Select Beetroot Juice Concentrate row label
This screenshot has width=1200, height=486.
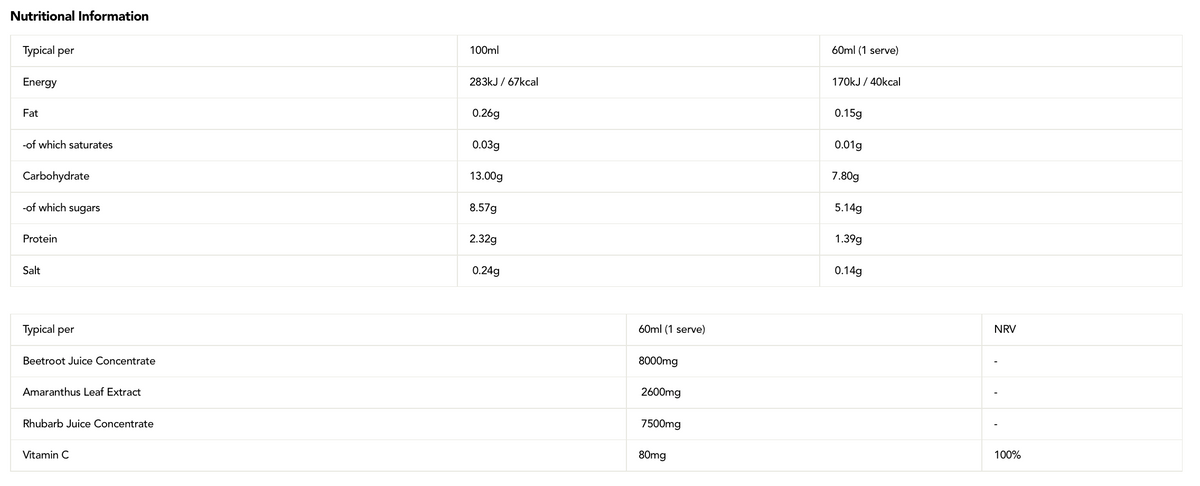89,360
